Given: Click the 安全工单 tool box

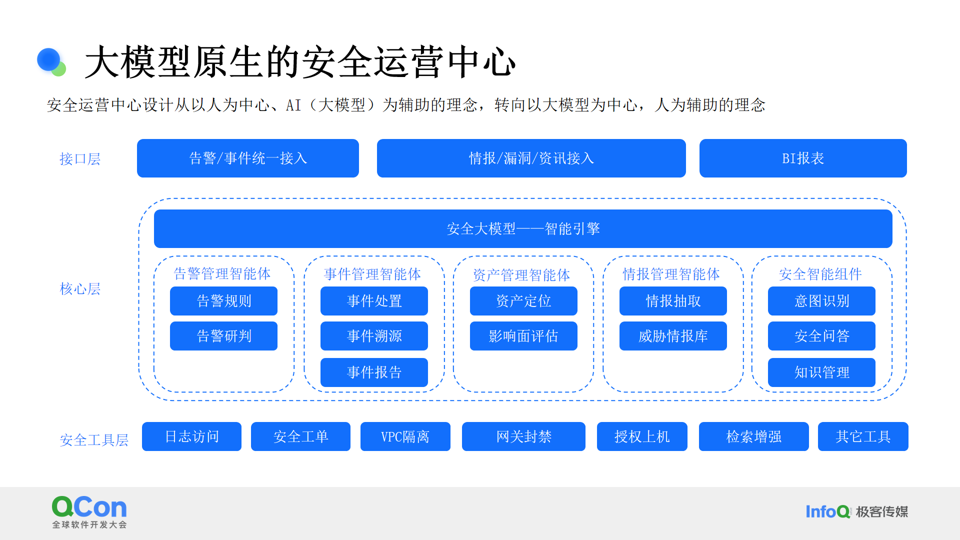Looking at the screenshot, I should tap(301, 437).
